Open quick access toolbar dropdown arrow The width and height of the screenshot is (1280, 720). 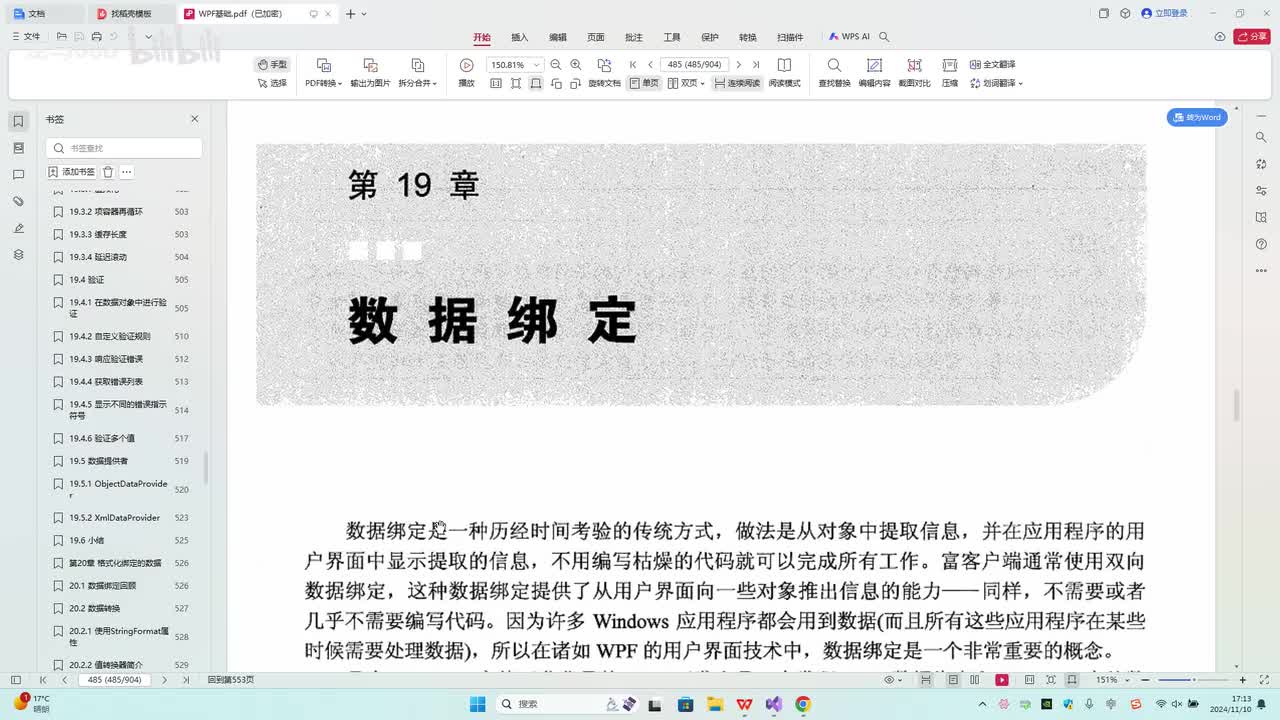(149, 37)
